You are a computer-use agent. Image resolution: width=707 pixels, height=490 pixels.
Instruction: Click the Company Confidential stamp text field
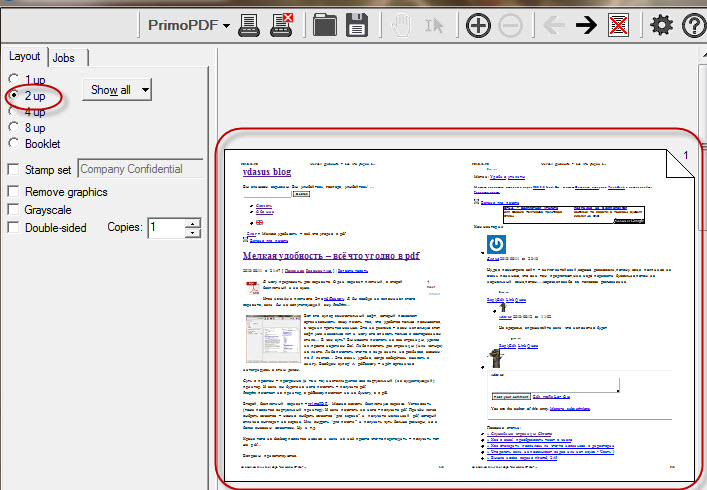tap(140, 170)
